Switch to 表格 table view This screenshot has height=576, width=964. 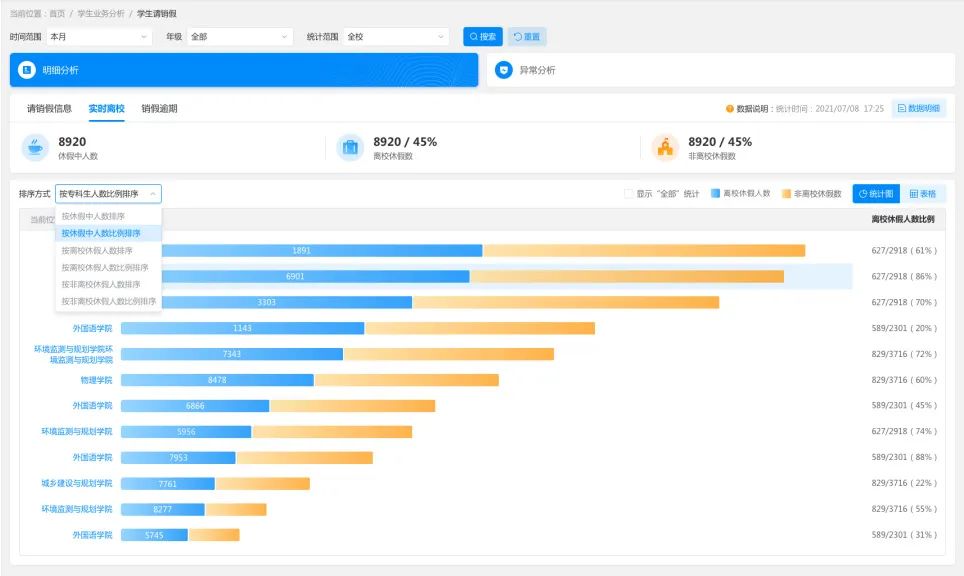click(922, 194)
